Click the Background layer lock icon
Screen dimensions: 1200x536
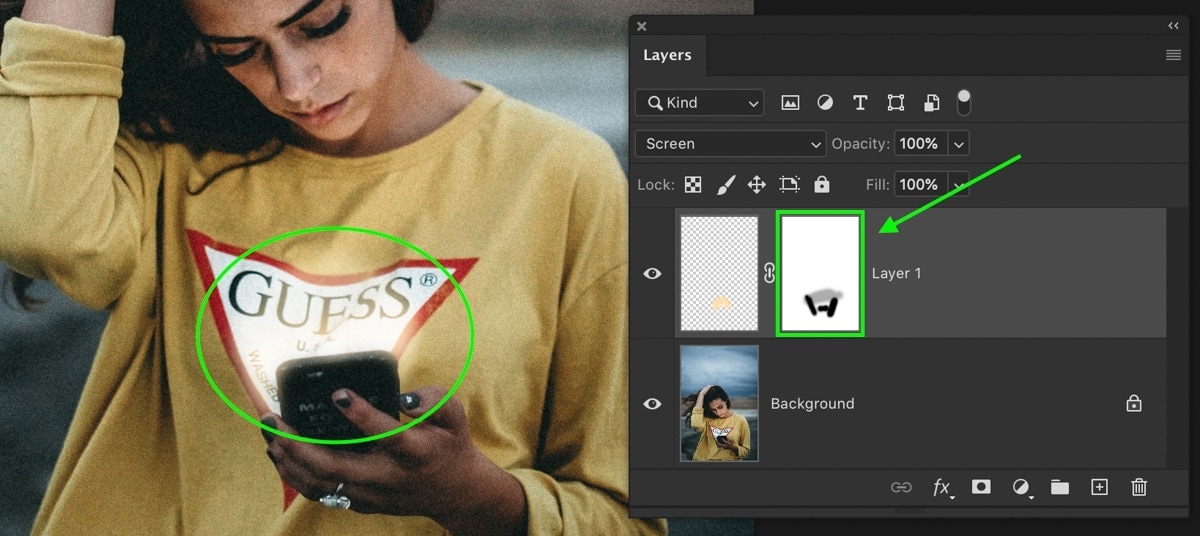1134,403
